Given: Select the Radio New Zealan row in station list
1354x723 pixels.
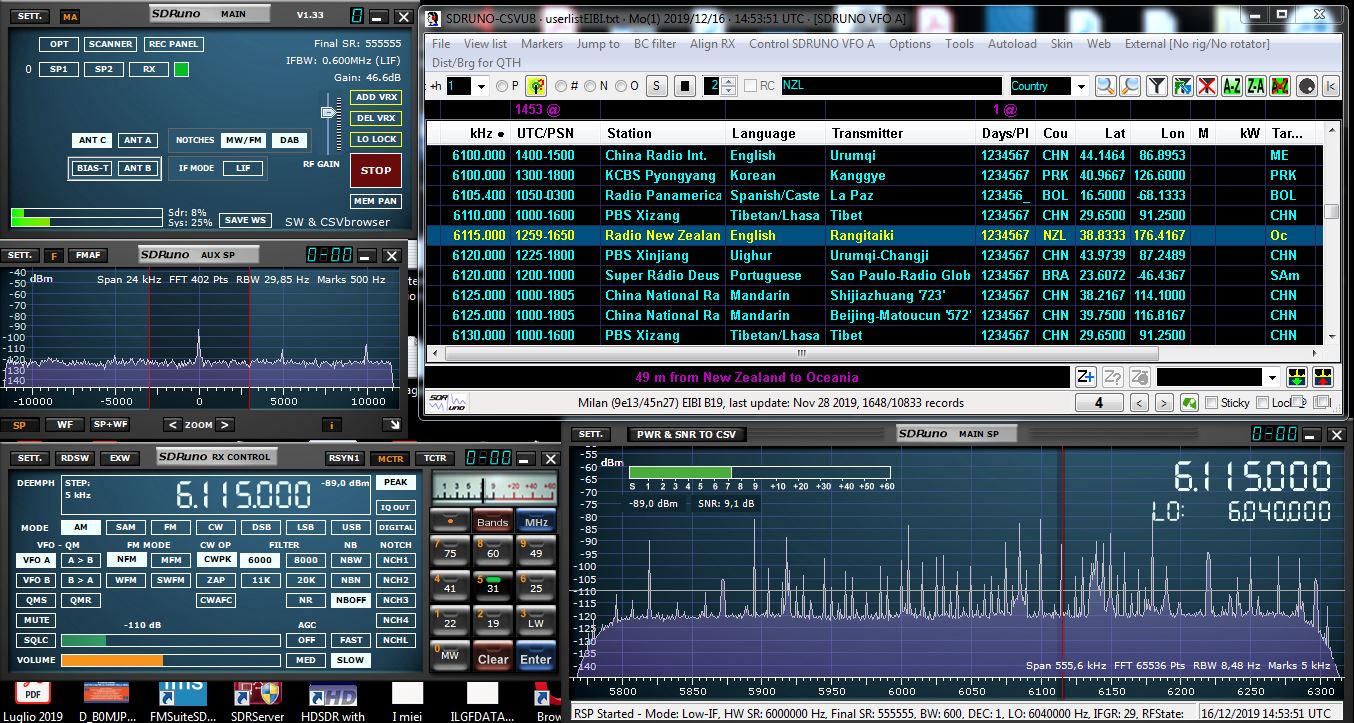Looking at the screenshot, I should (x=876, y=235).
